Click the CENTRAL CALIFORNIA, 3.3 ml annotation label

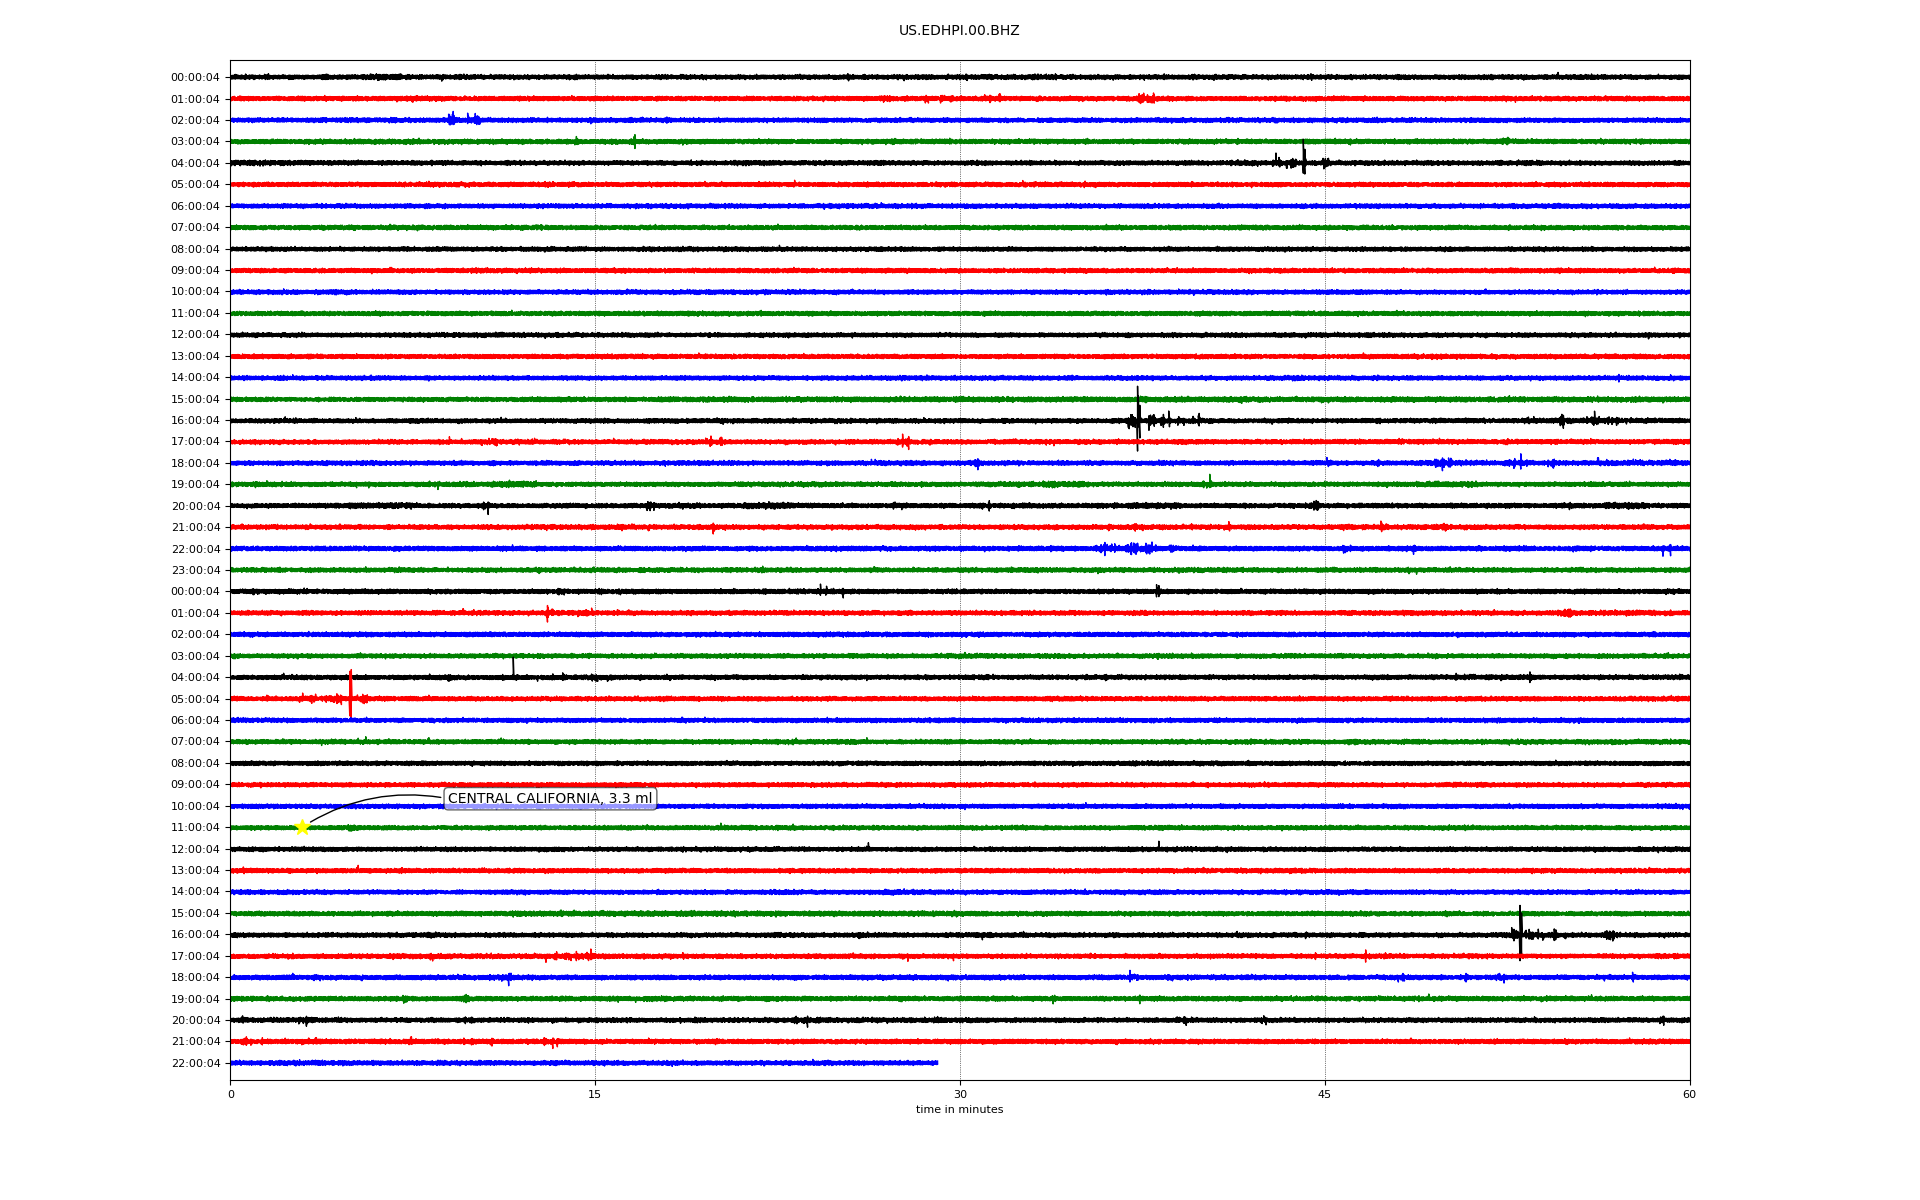coord(549,798)
